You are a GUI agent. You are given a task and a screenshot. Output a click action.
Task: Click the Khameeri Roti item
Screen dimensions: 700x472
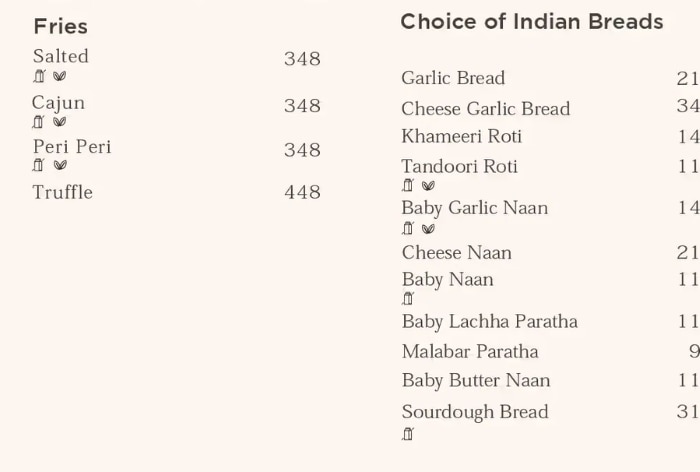coord(461,136)
